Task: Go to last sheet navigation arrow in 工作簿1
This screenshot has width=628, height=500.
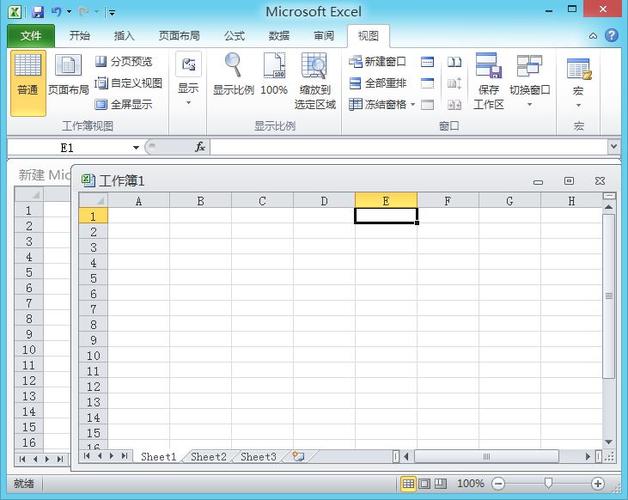Action: point(125,456)
